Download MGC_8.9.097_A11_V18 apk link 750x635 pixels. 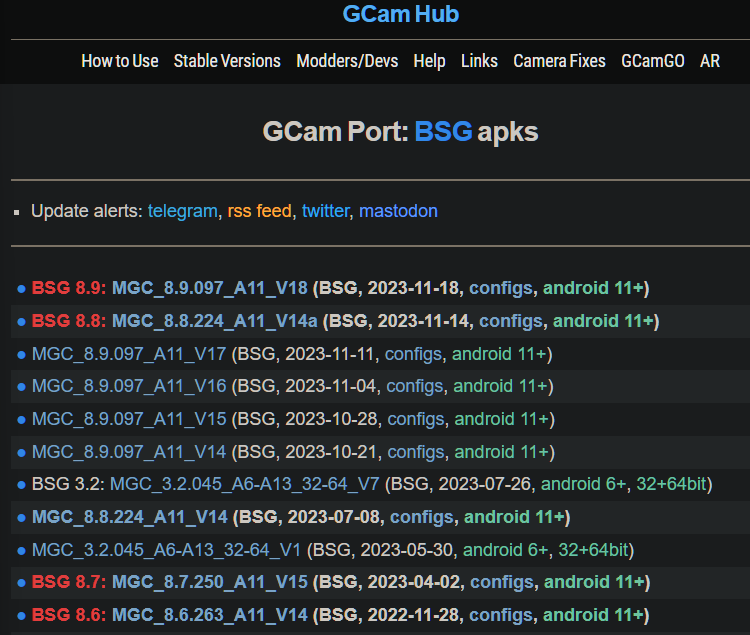[x=210, y=288]
